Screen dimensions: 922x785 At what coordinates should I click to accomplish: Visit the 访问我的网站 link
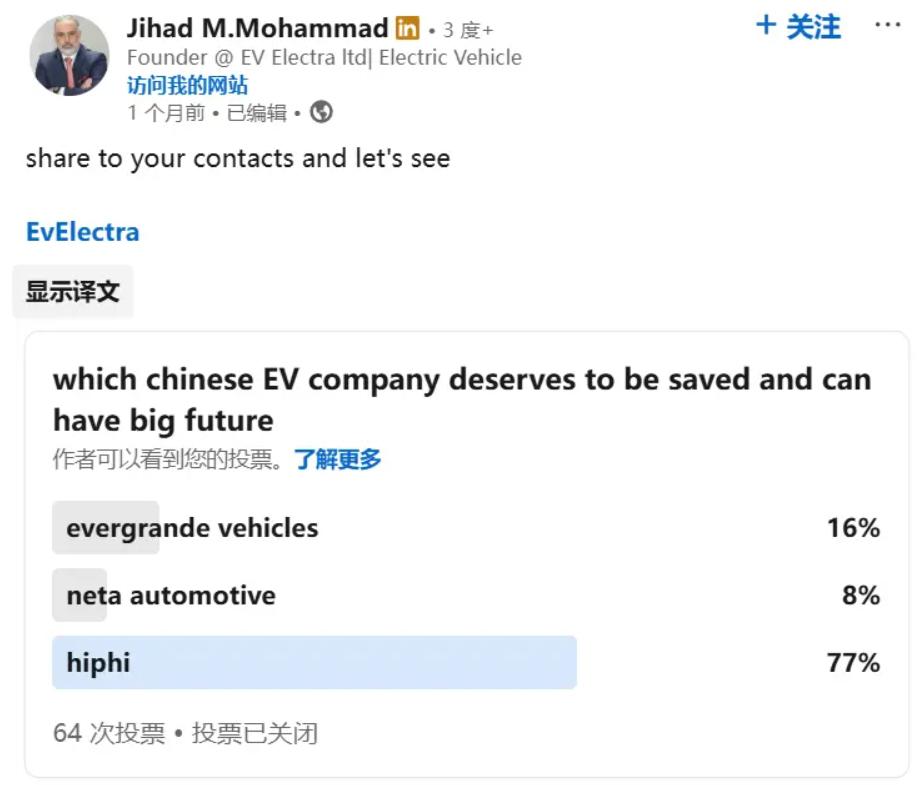[x=188, y=85]
